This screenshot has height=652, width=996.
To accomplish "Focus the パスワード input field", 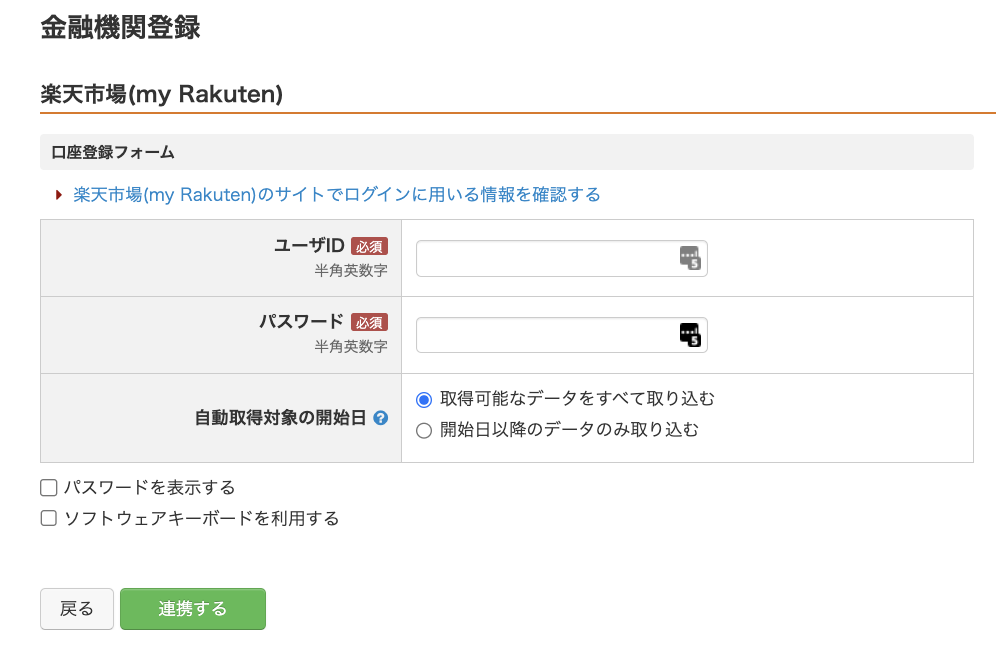I will 562,335.
